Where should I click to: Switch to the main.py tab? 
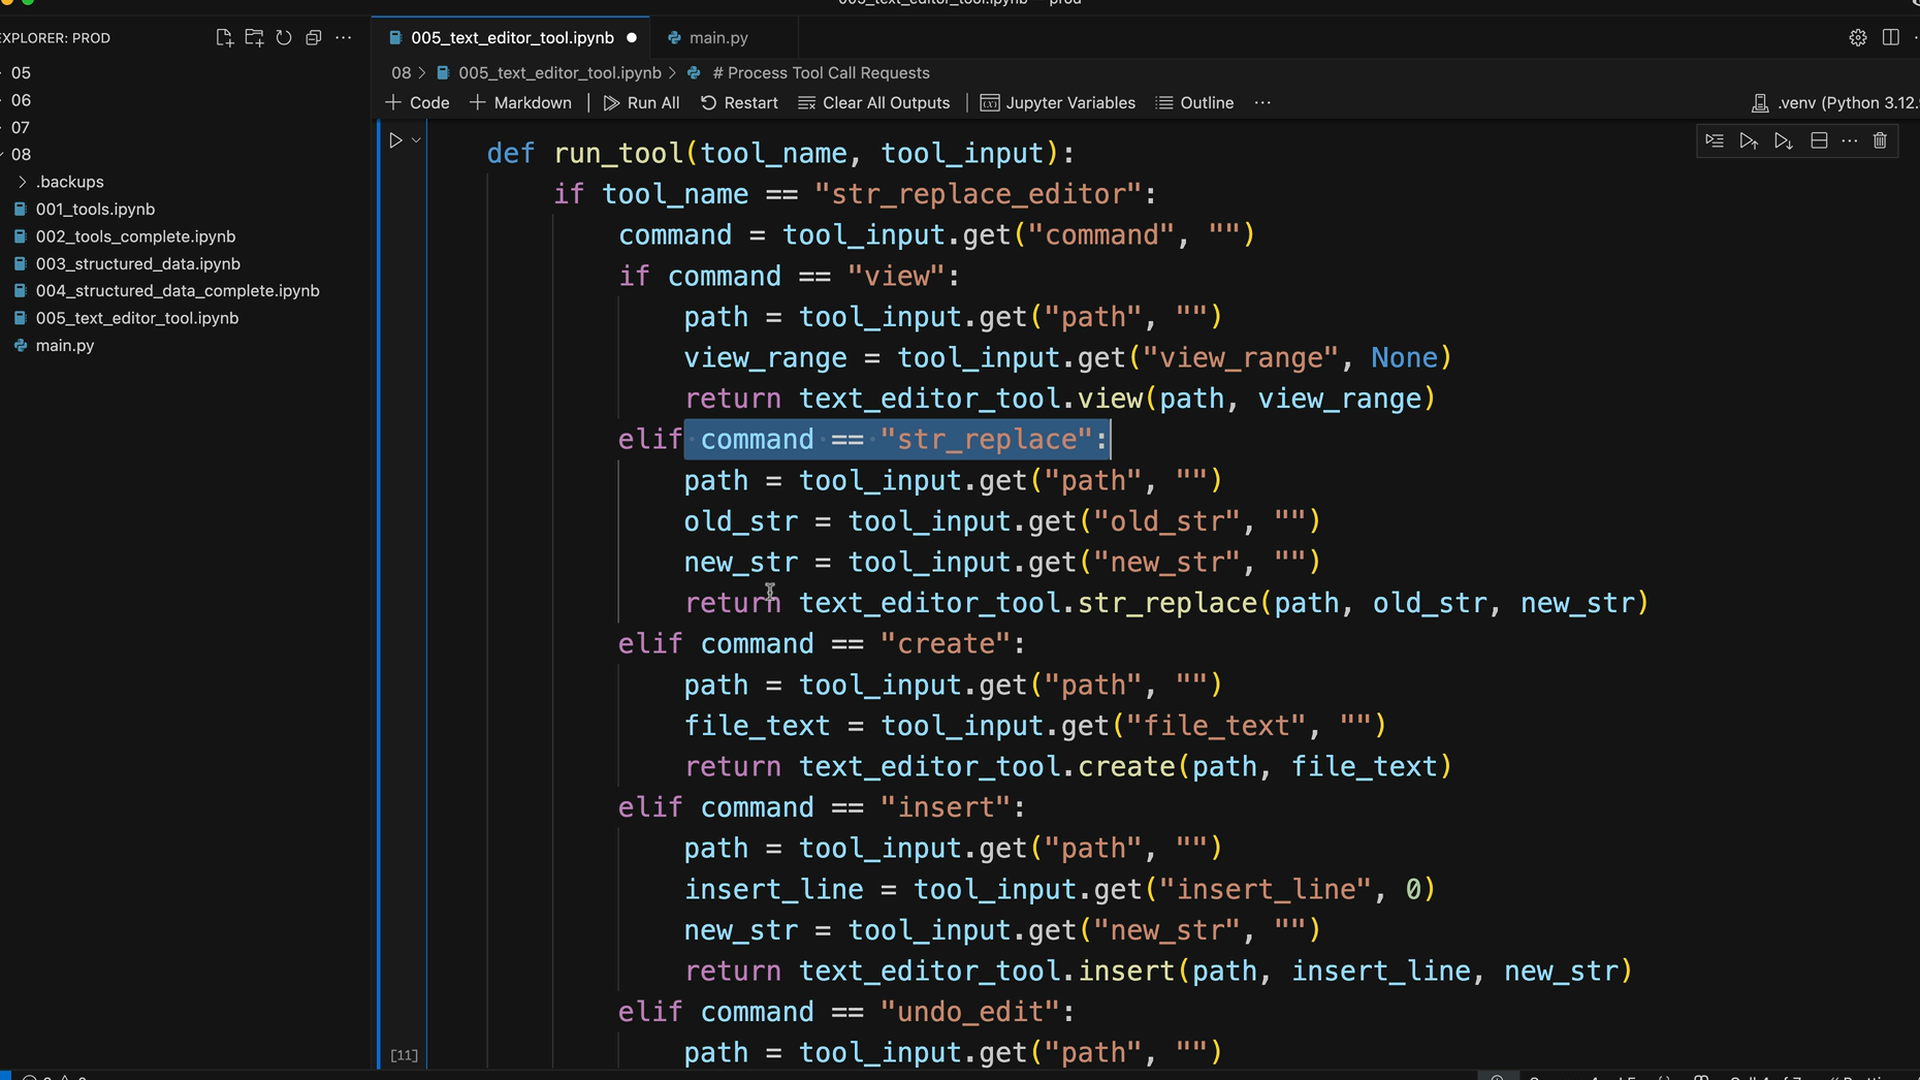718,38
